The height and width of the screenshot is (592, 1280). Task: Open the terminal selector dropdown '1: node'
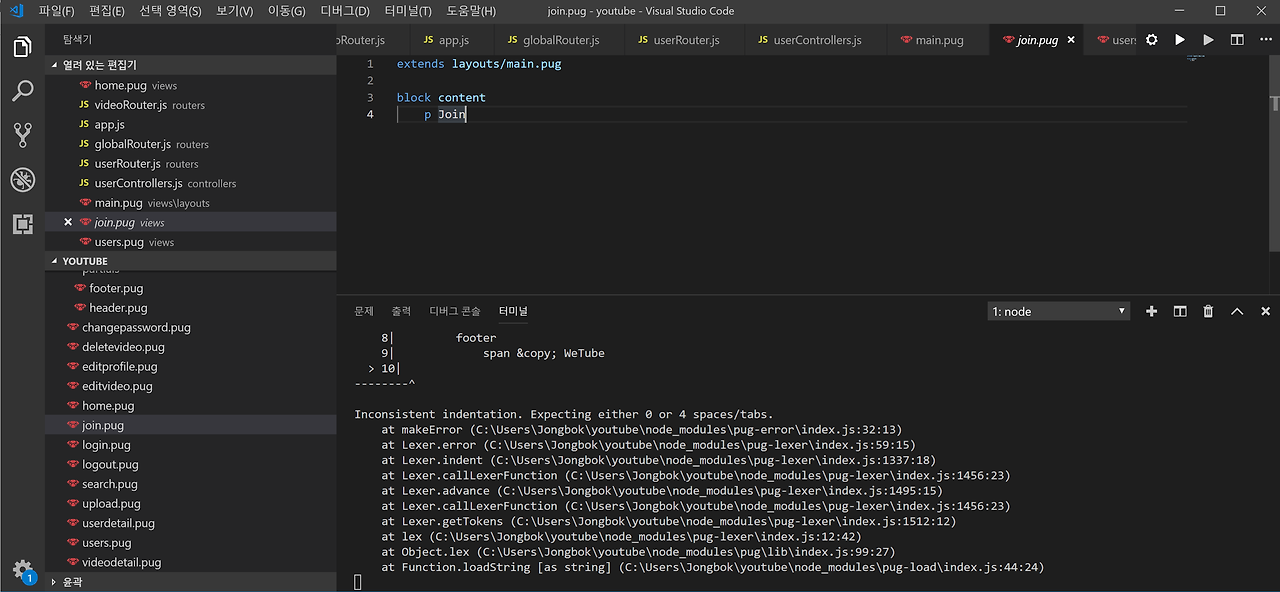click(1058, 311)
